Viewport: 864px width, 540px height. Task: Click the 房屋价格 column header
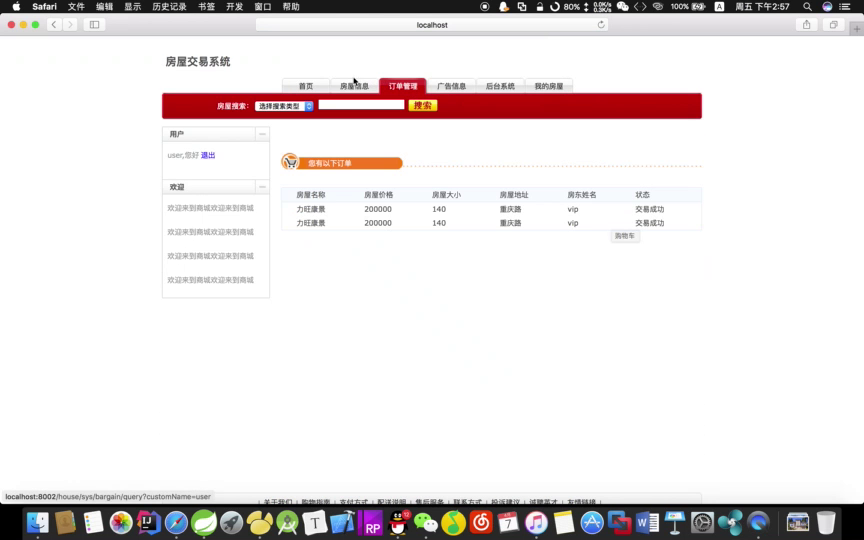(379, 195)
